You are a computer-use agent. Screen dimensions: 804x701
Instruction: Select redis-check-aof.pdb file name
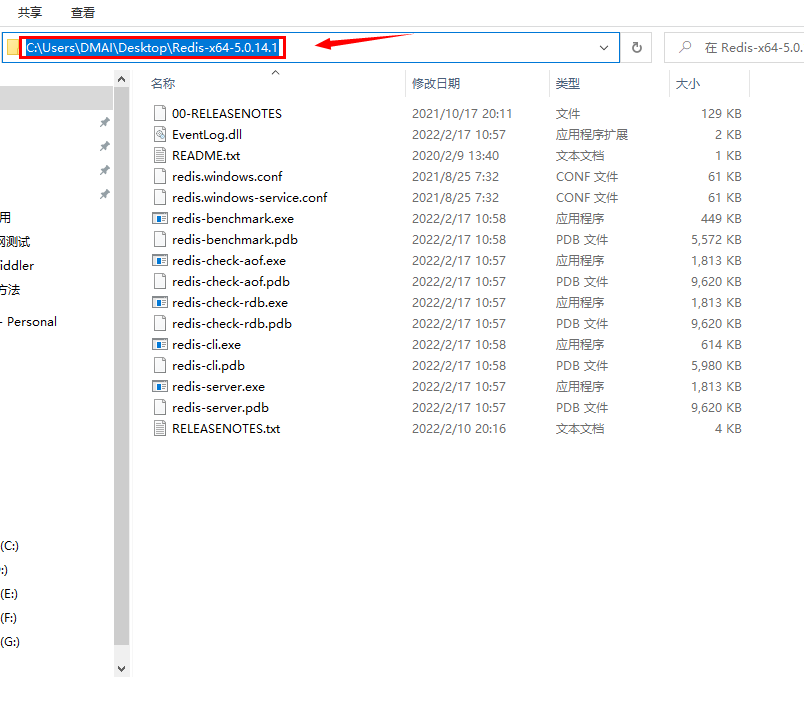[x=231, y=282]
